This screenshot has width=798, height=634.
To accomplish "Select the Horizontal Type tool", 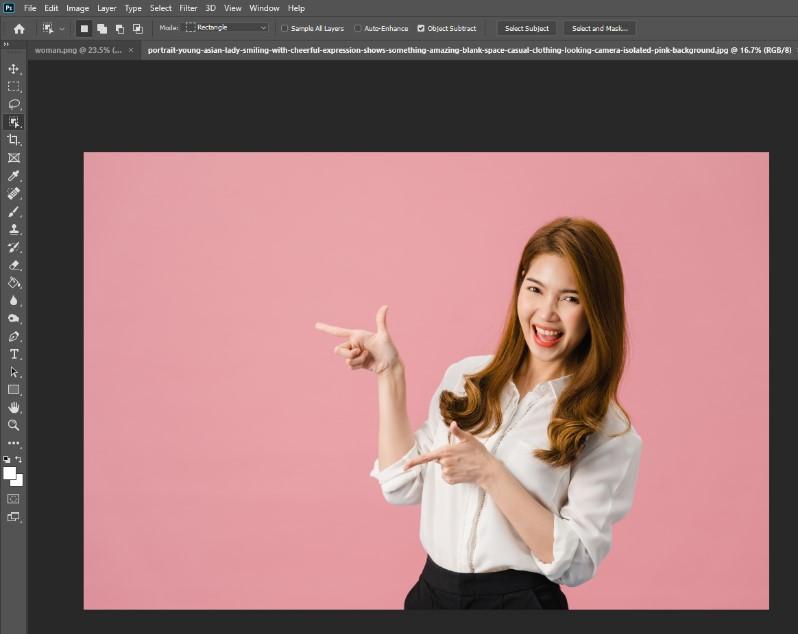I will [x=14, y=354].
